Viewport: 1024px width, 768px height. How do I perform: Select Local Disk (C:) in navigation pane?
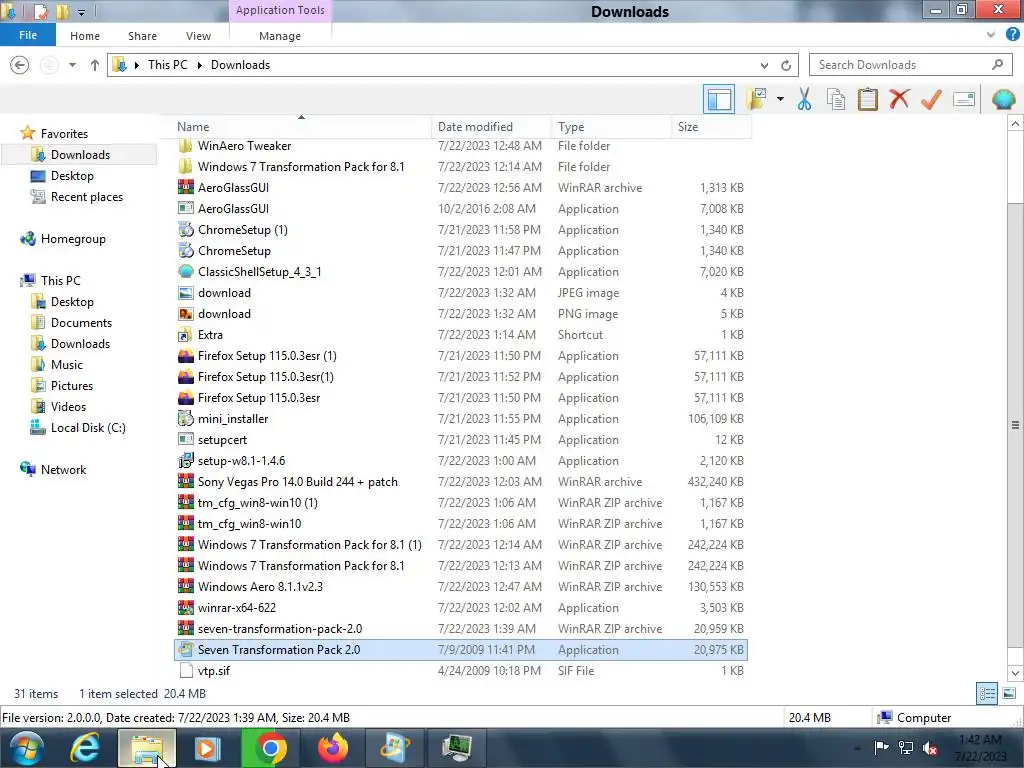(88, 428)
